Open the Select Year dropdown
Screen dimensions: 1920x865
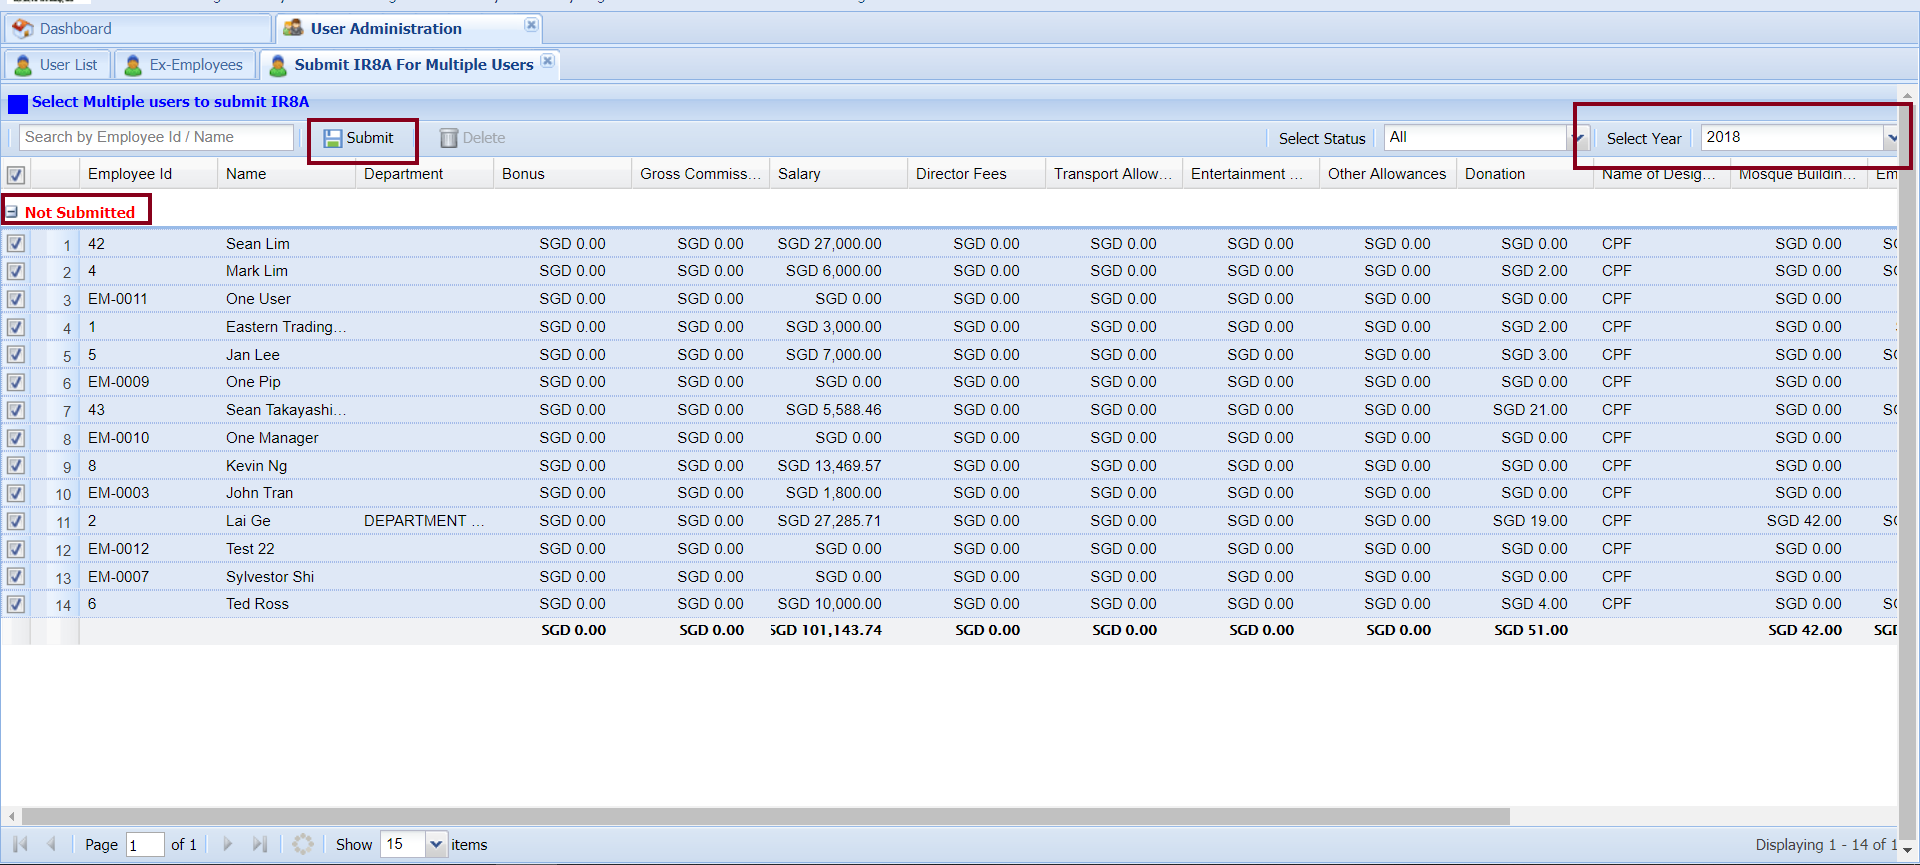[1891, 138]
